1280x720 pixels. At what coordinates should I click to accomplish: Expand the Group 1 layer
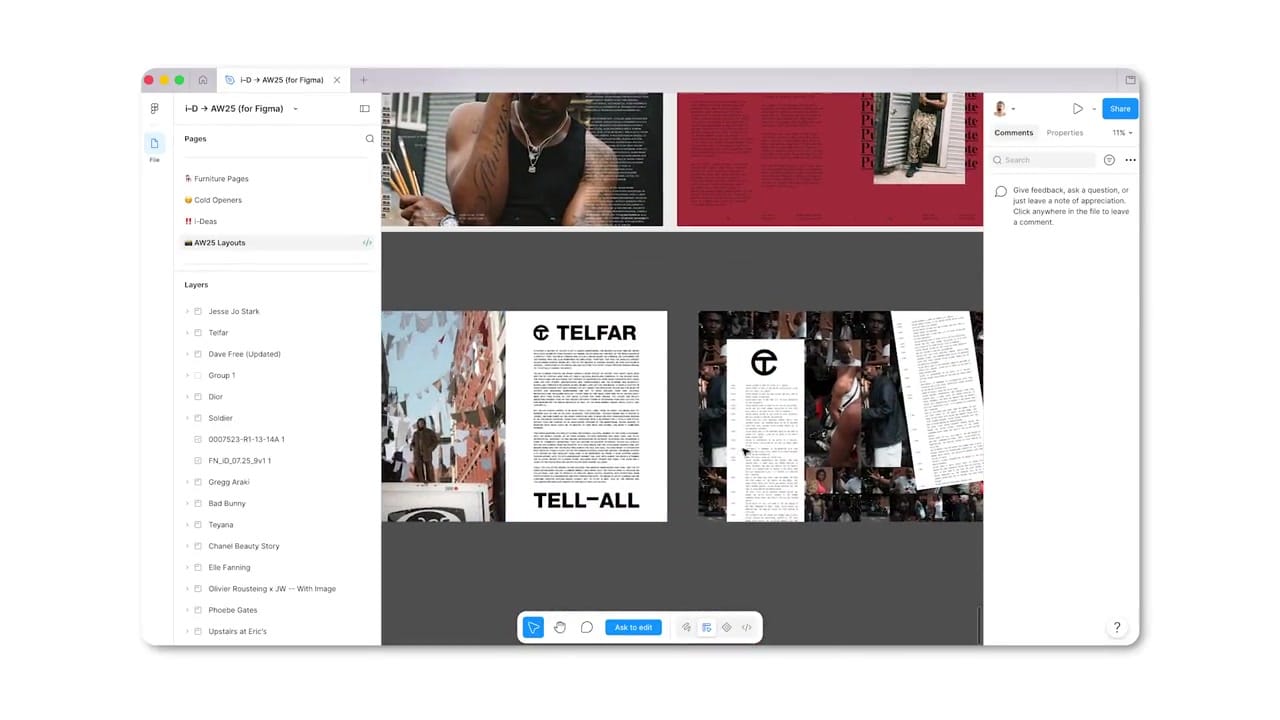[x=187, y=376]
